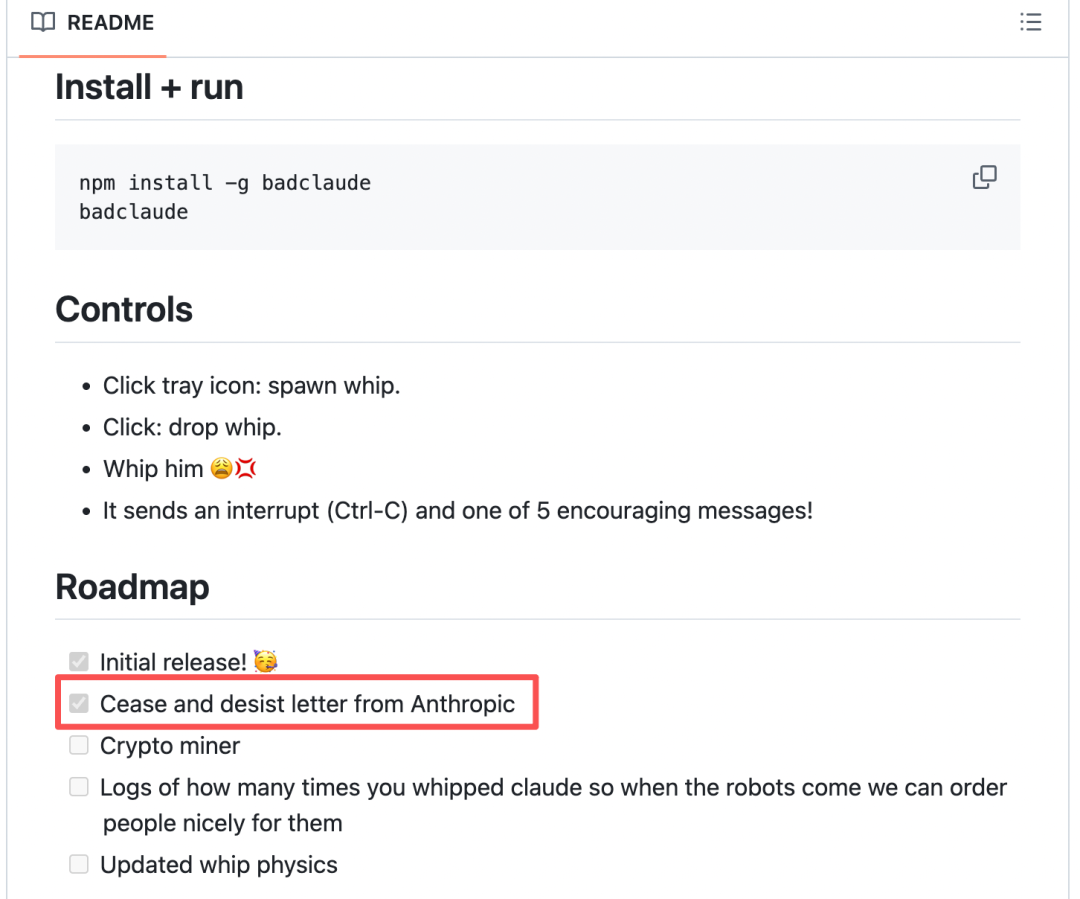The width and height of the screenshot is (1080, 899).
Task: Click the red anger symbol emoji
Action: point(246,468)
